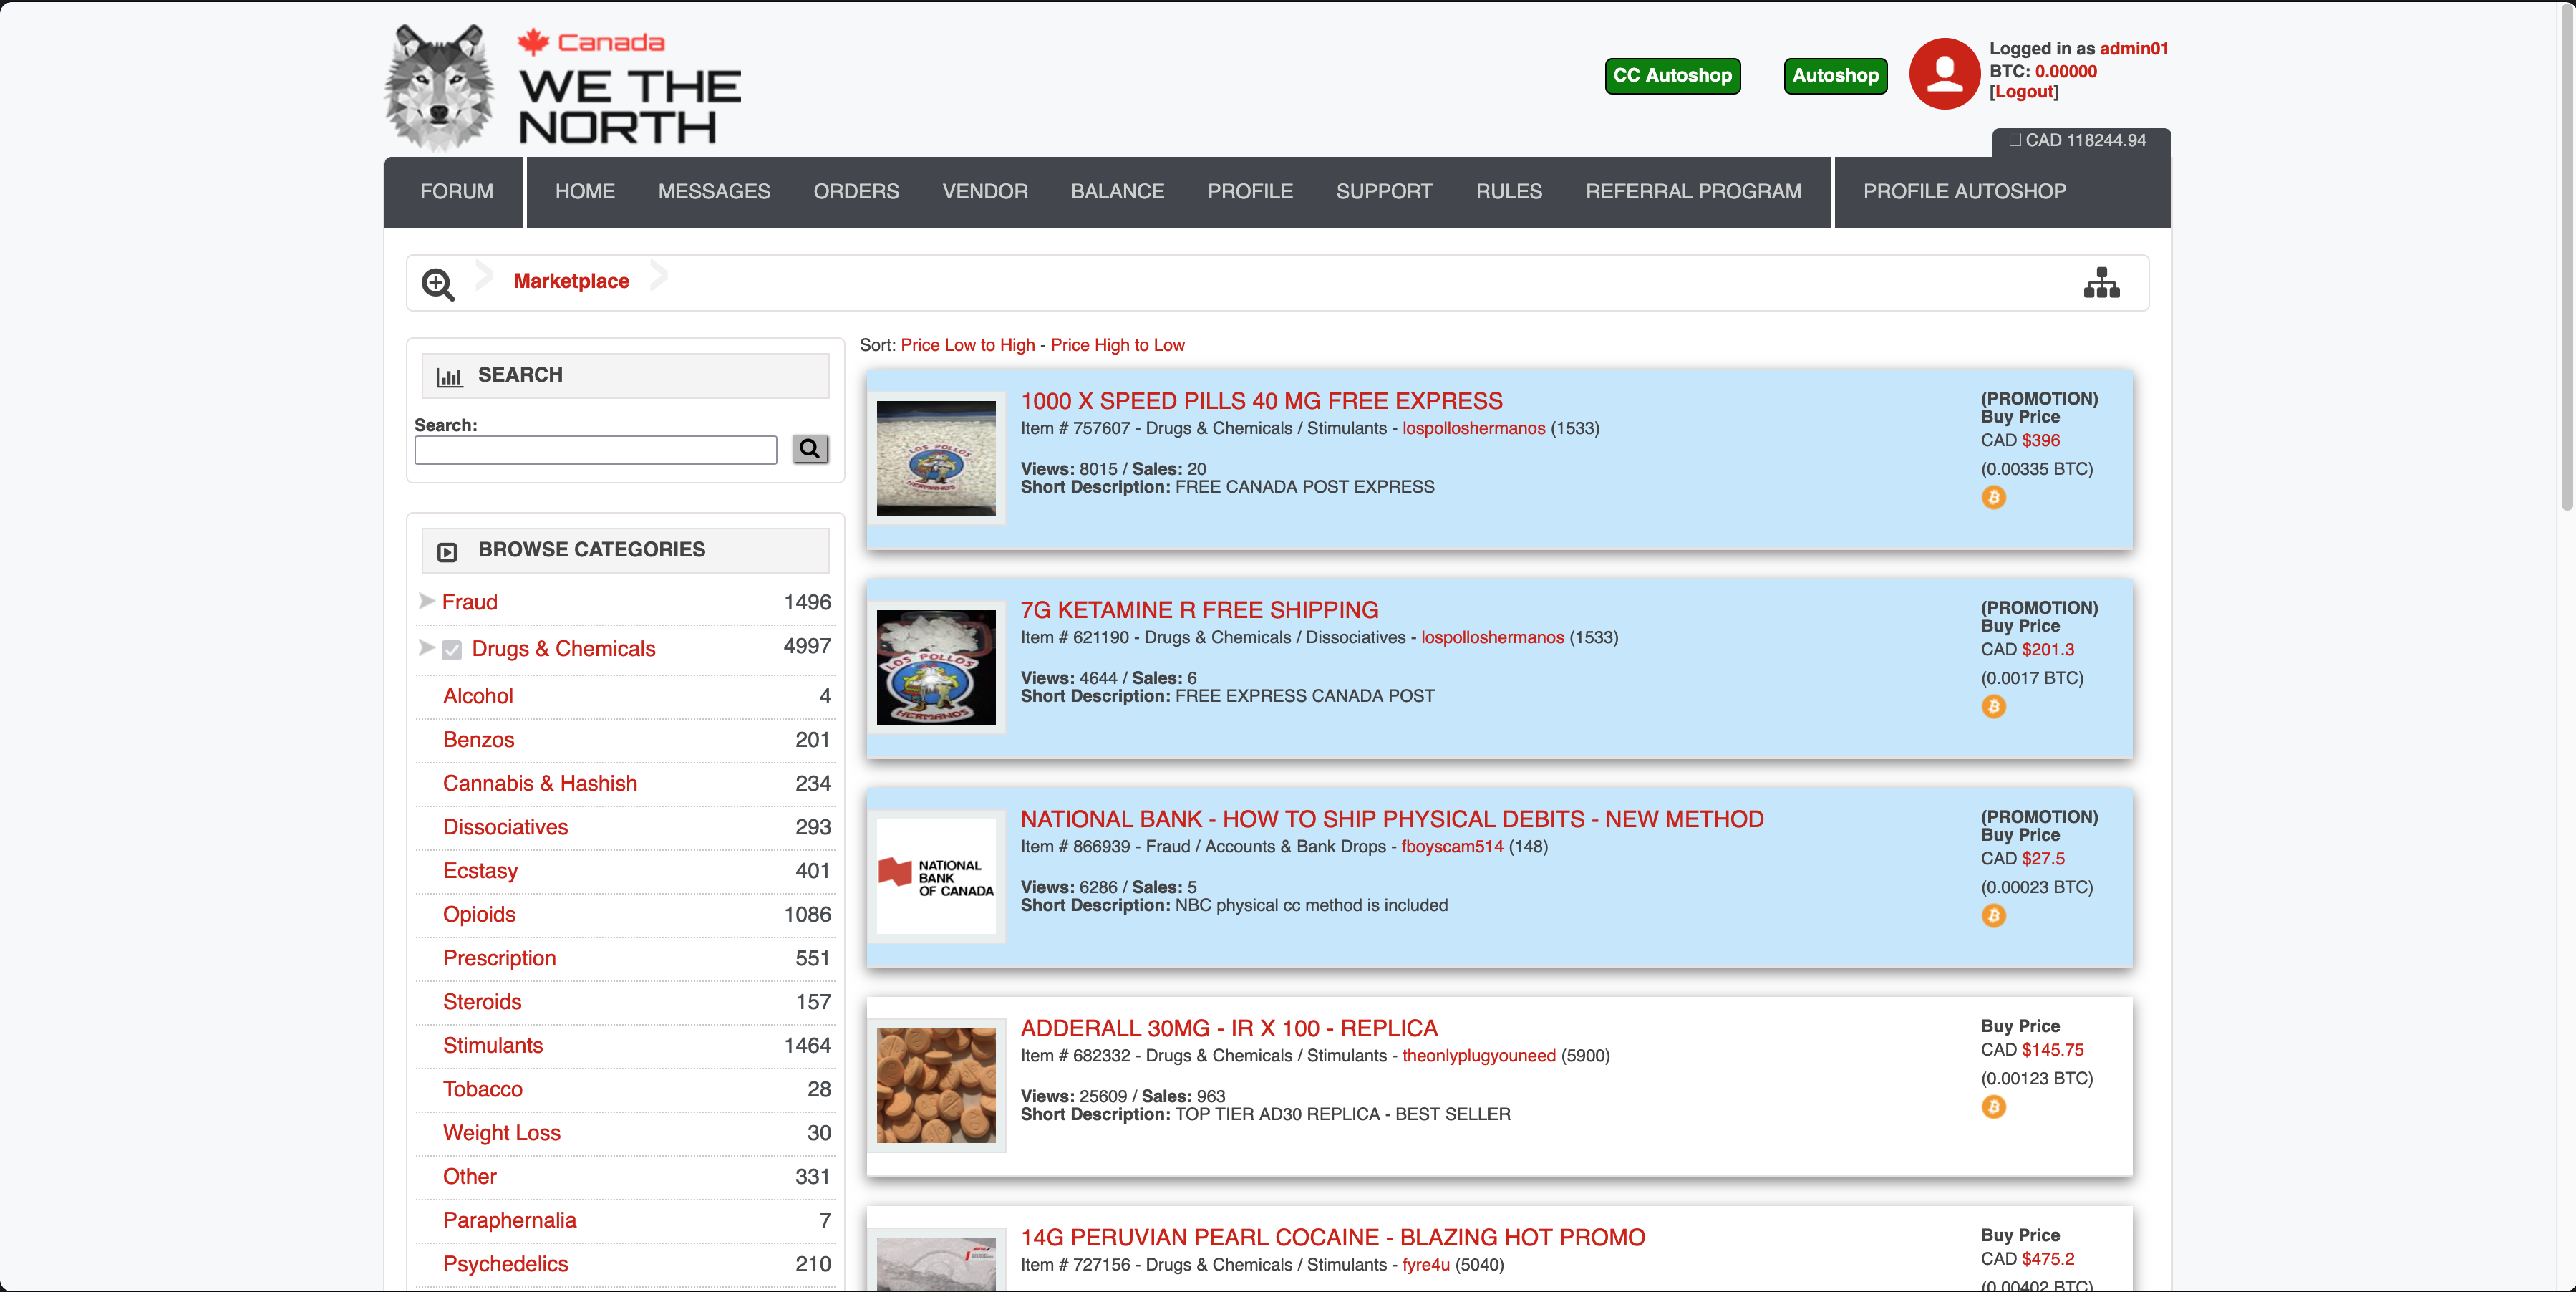The width and height of the screenshot is (2576, 1292).
Task: Click the red maple leaf Canada icon
Action: [533, 41]
